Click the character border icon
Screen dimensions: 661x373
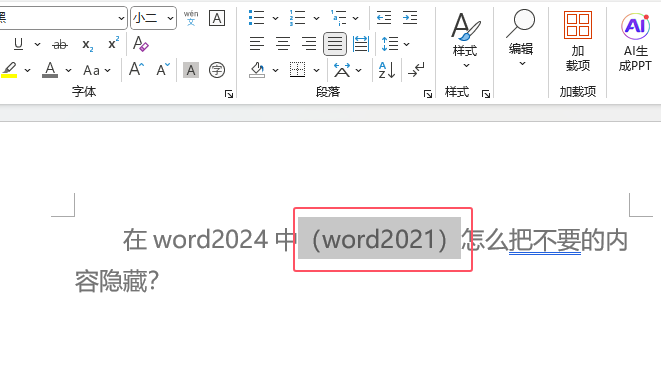point(217,18)
